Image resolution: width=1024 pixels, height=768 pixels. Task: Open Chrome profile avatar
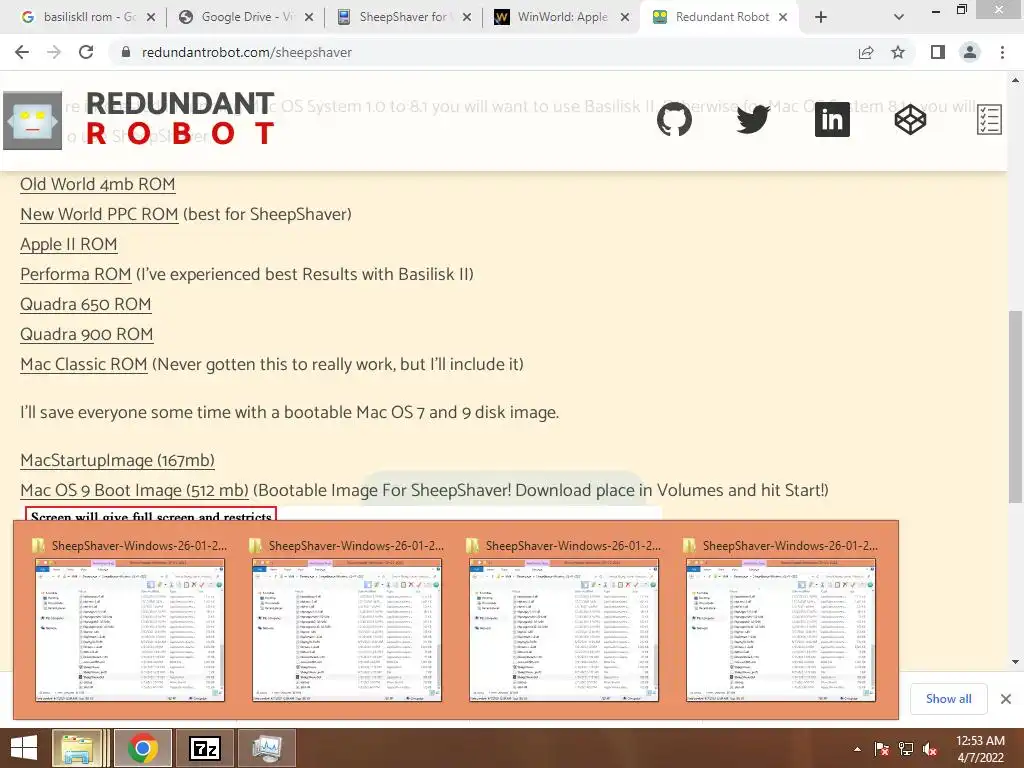pos(970,52)
